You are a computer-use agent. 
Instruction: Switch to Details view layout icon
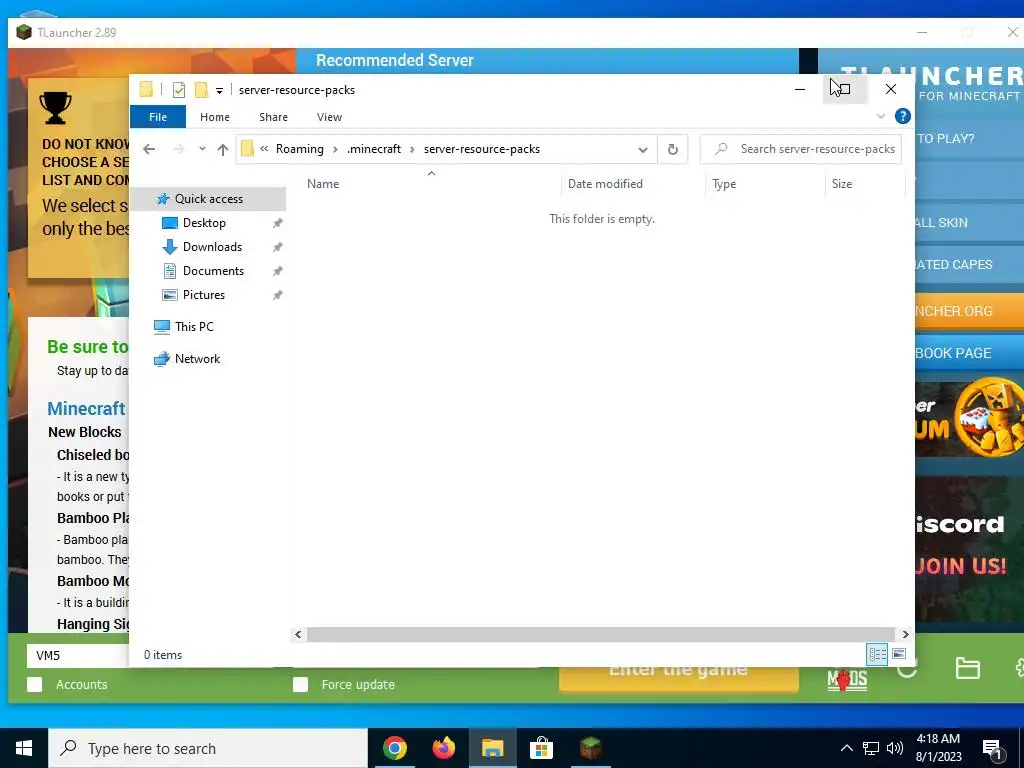[x=877, y=654]
